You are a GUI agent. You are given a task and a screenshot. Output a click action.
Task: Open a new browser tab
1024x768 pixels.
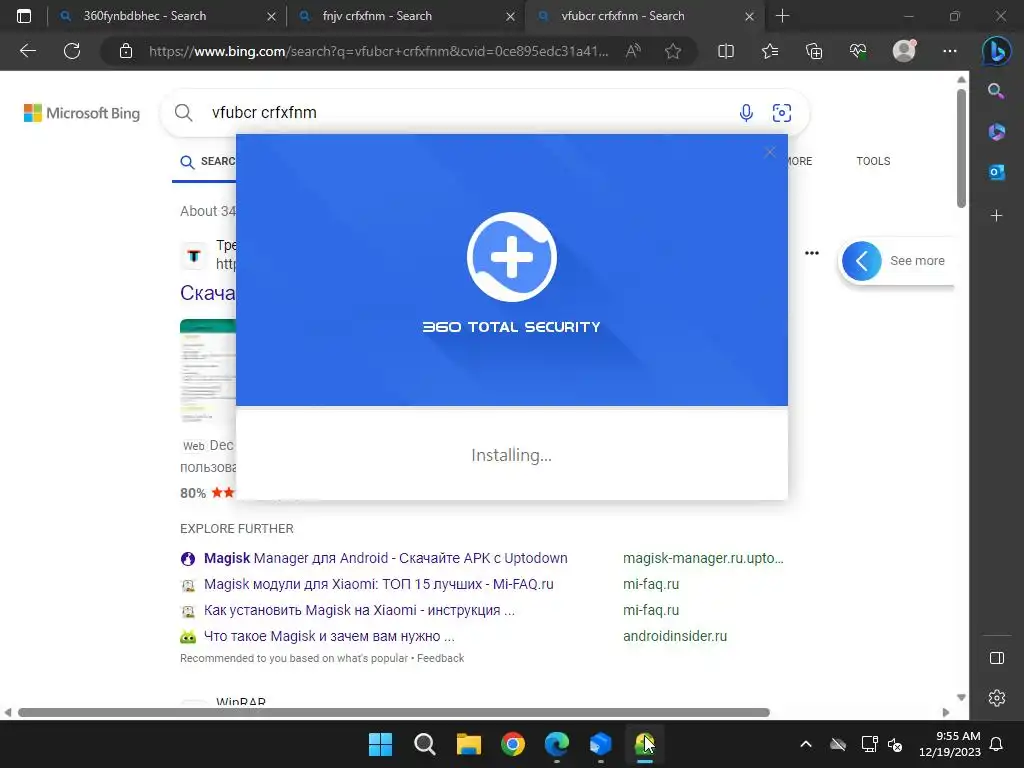point(782,16)
